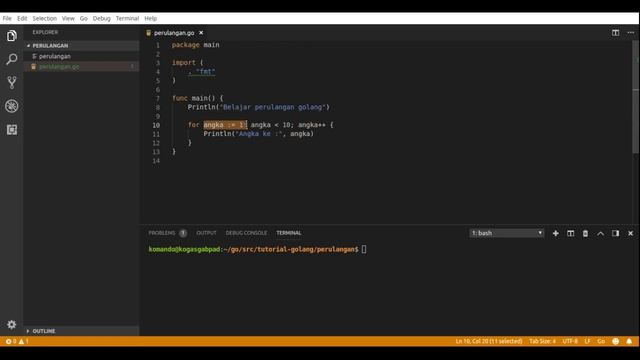Open editor More Actions menu

click(631, 33)
